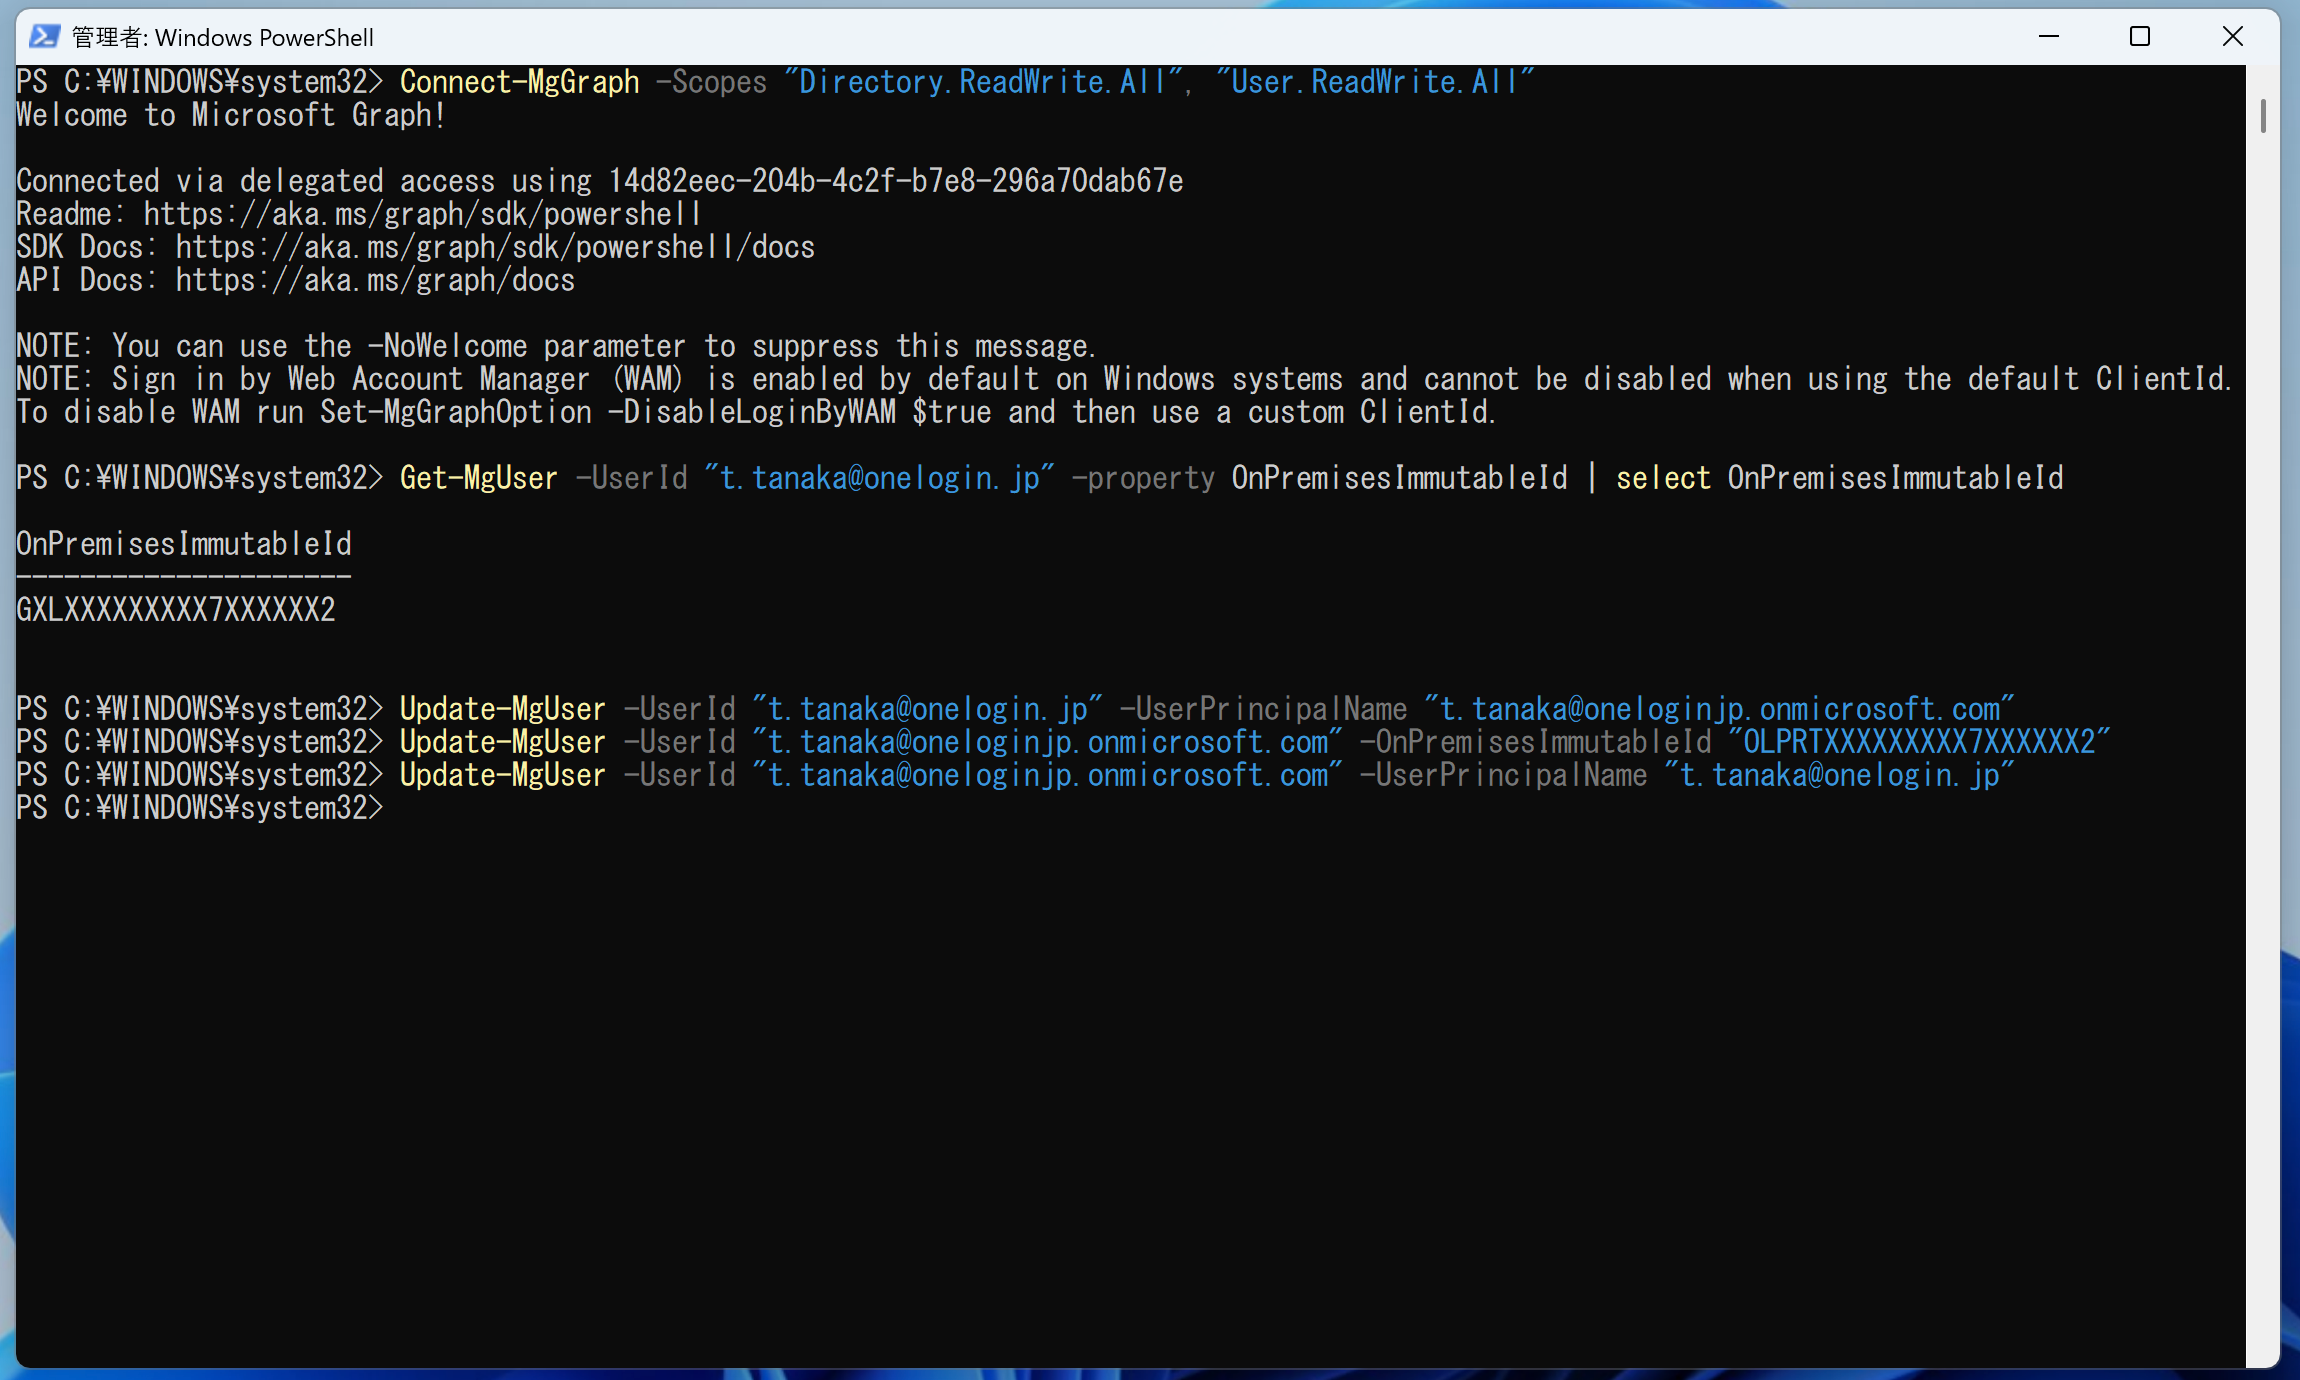Image resolution: width=2300 pixels, height=1380 pixels.
Task: Click the GXLXXXXXXXXX7XXXXXX2 output value
Action: click(176, 610)
